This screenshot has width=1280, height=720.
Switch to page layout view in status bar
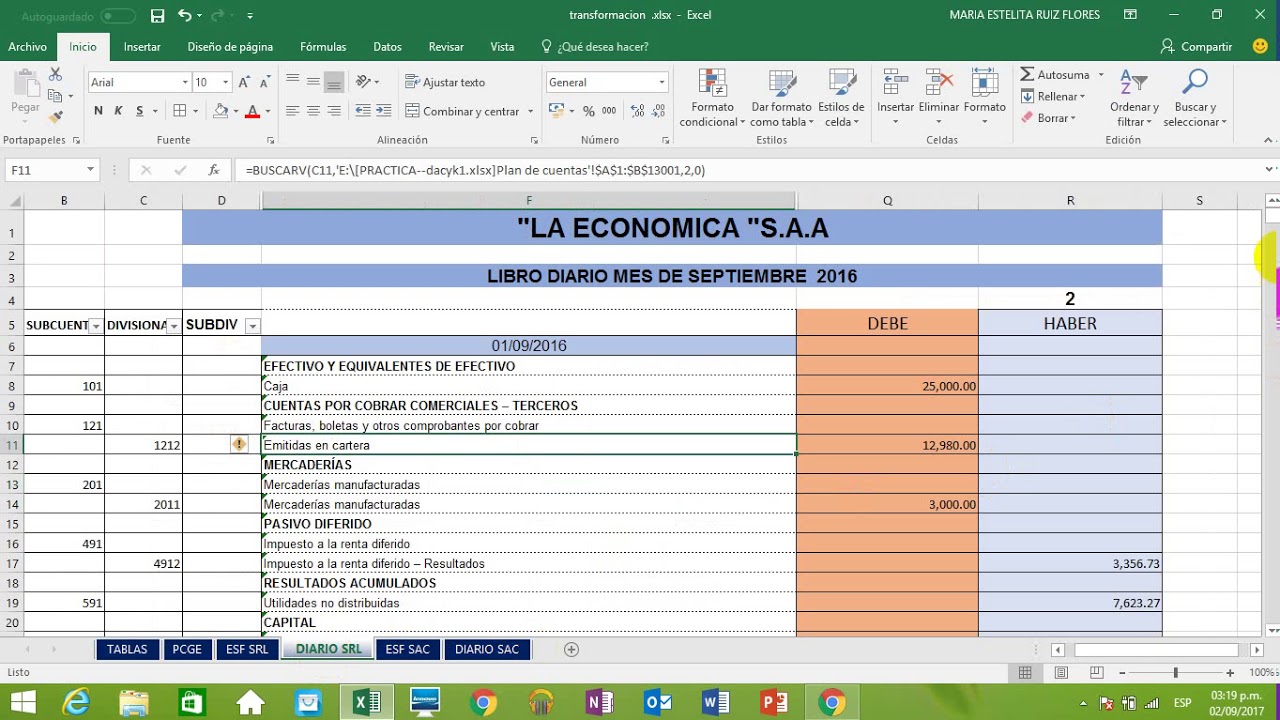1061,673
